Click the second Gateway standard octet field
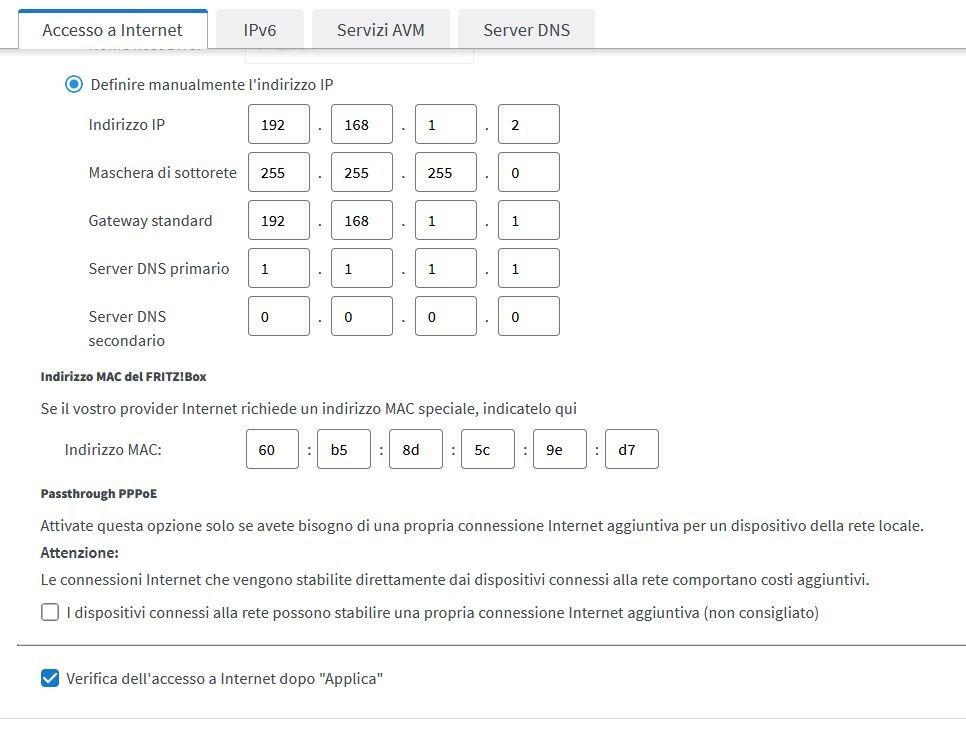This screenshot has height=752, width=966. pos(362,221)
